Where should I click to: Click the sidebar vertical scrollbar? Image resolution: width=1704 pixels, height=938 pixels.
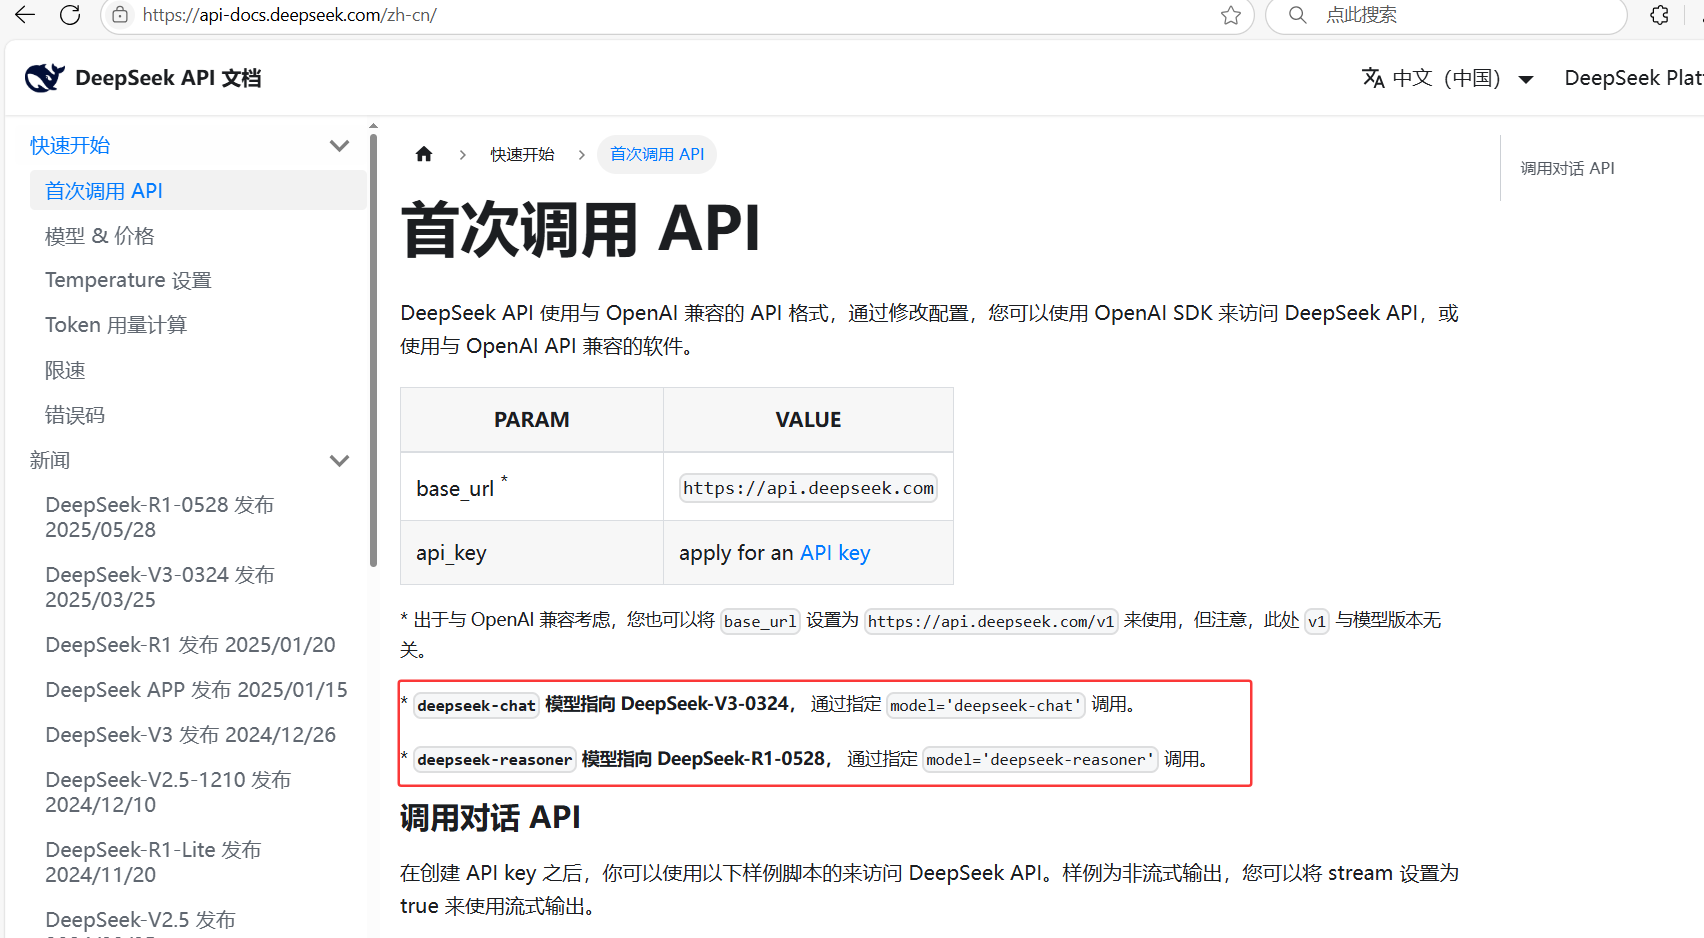(x=373, y=350)
